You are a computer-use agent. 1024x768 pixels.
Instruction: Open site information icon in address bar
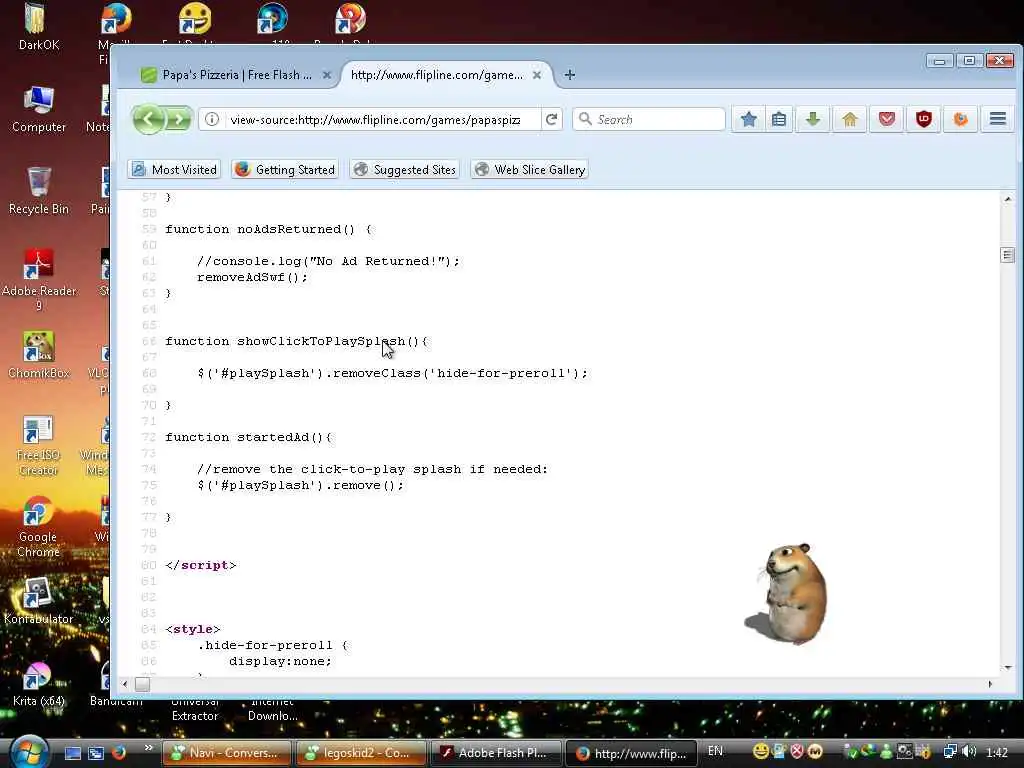pyautogui.click(x=212, y=120)
